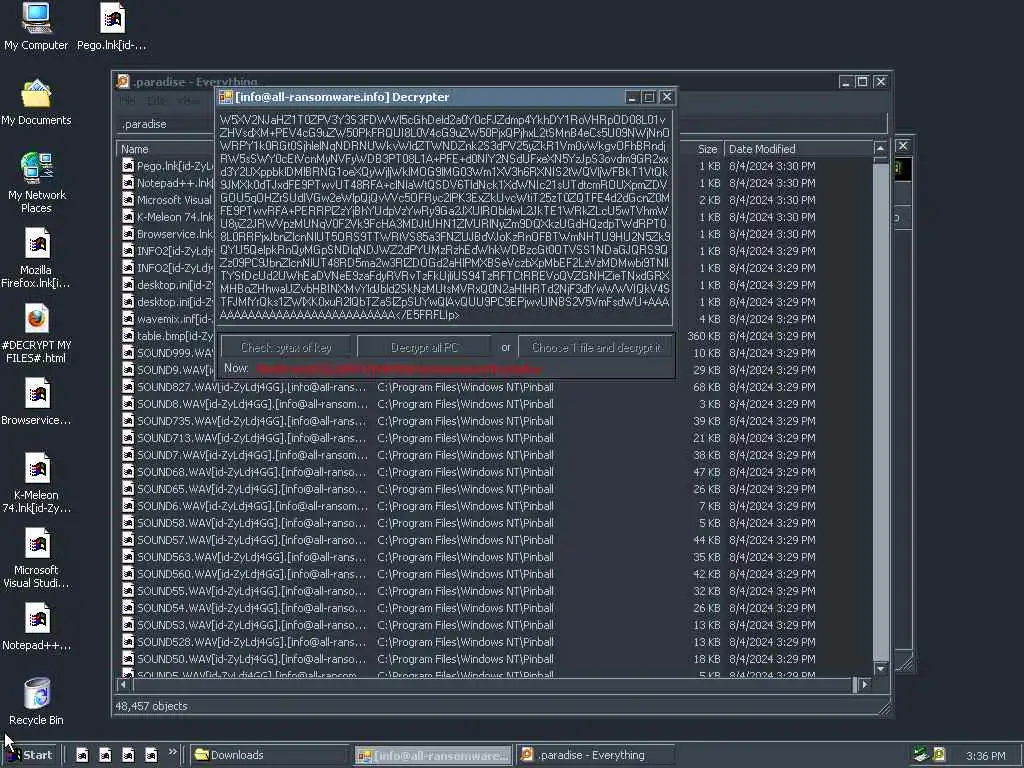Click the results list scroll down arrow

880,668
